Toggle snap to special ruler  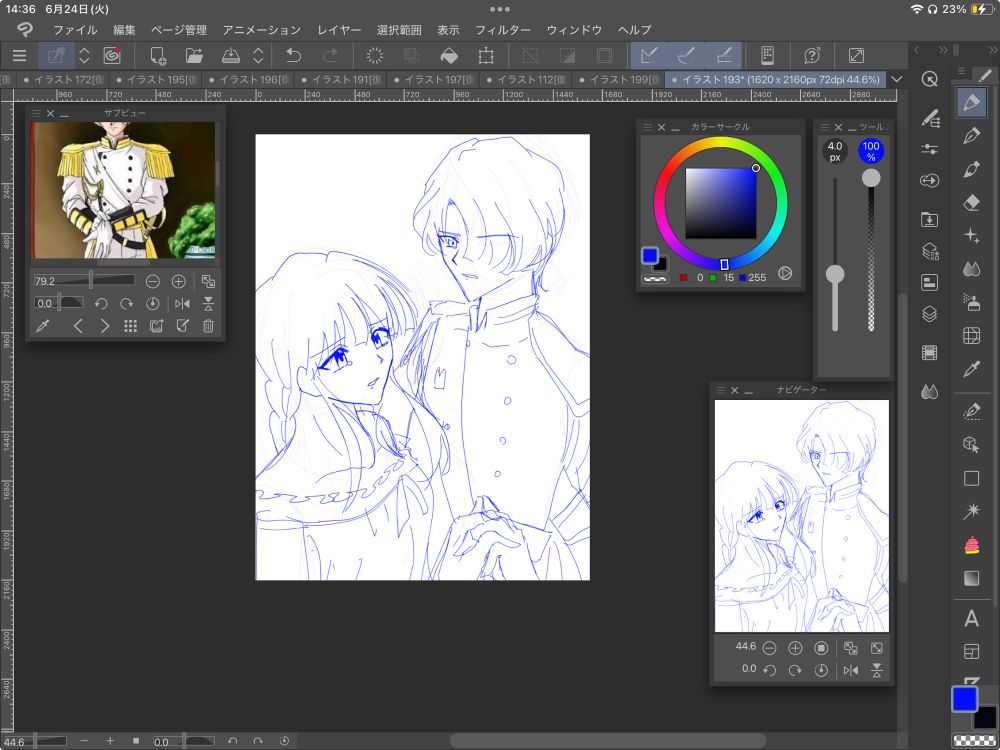[686, 56]
